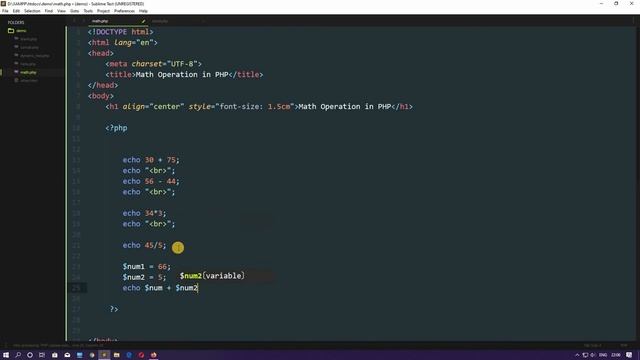
Task: Open the Selection menu
Action: pos(32,11)
